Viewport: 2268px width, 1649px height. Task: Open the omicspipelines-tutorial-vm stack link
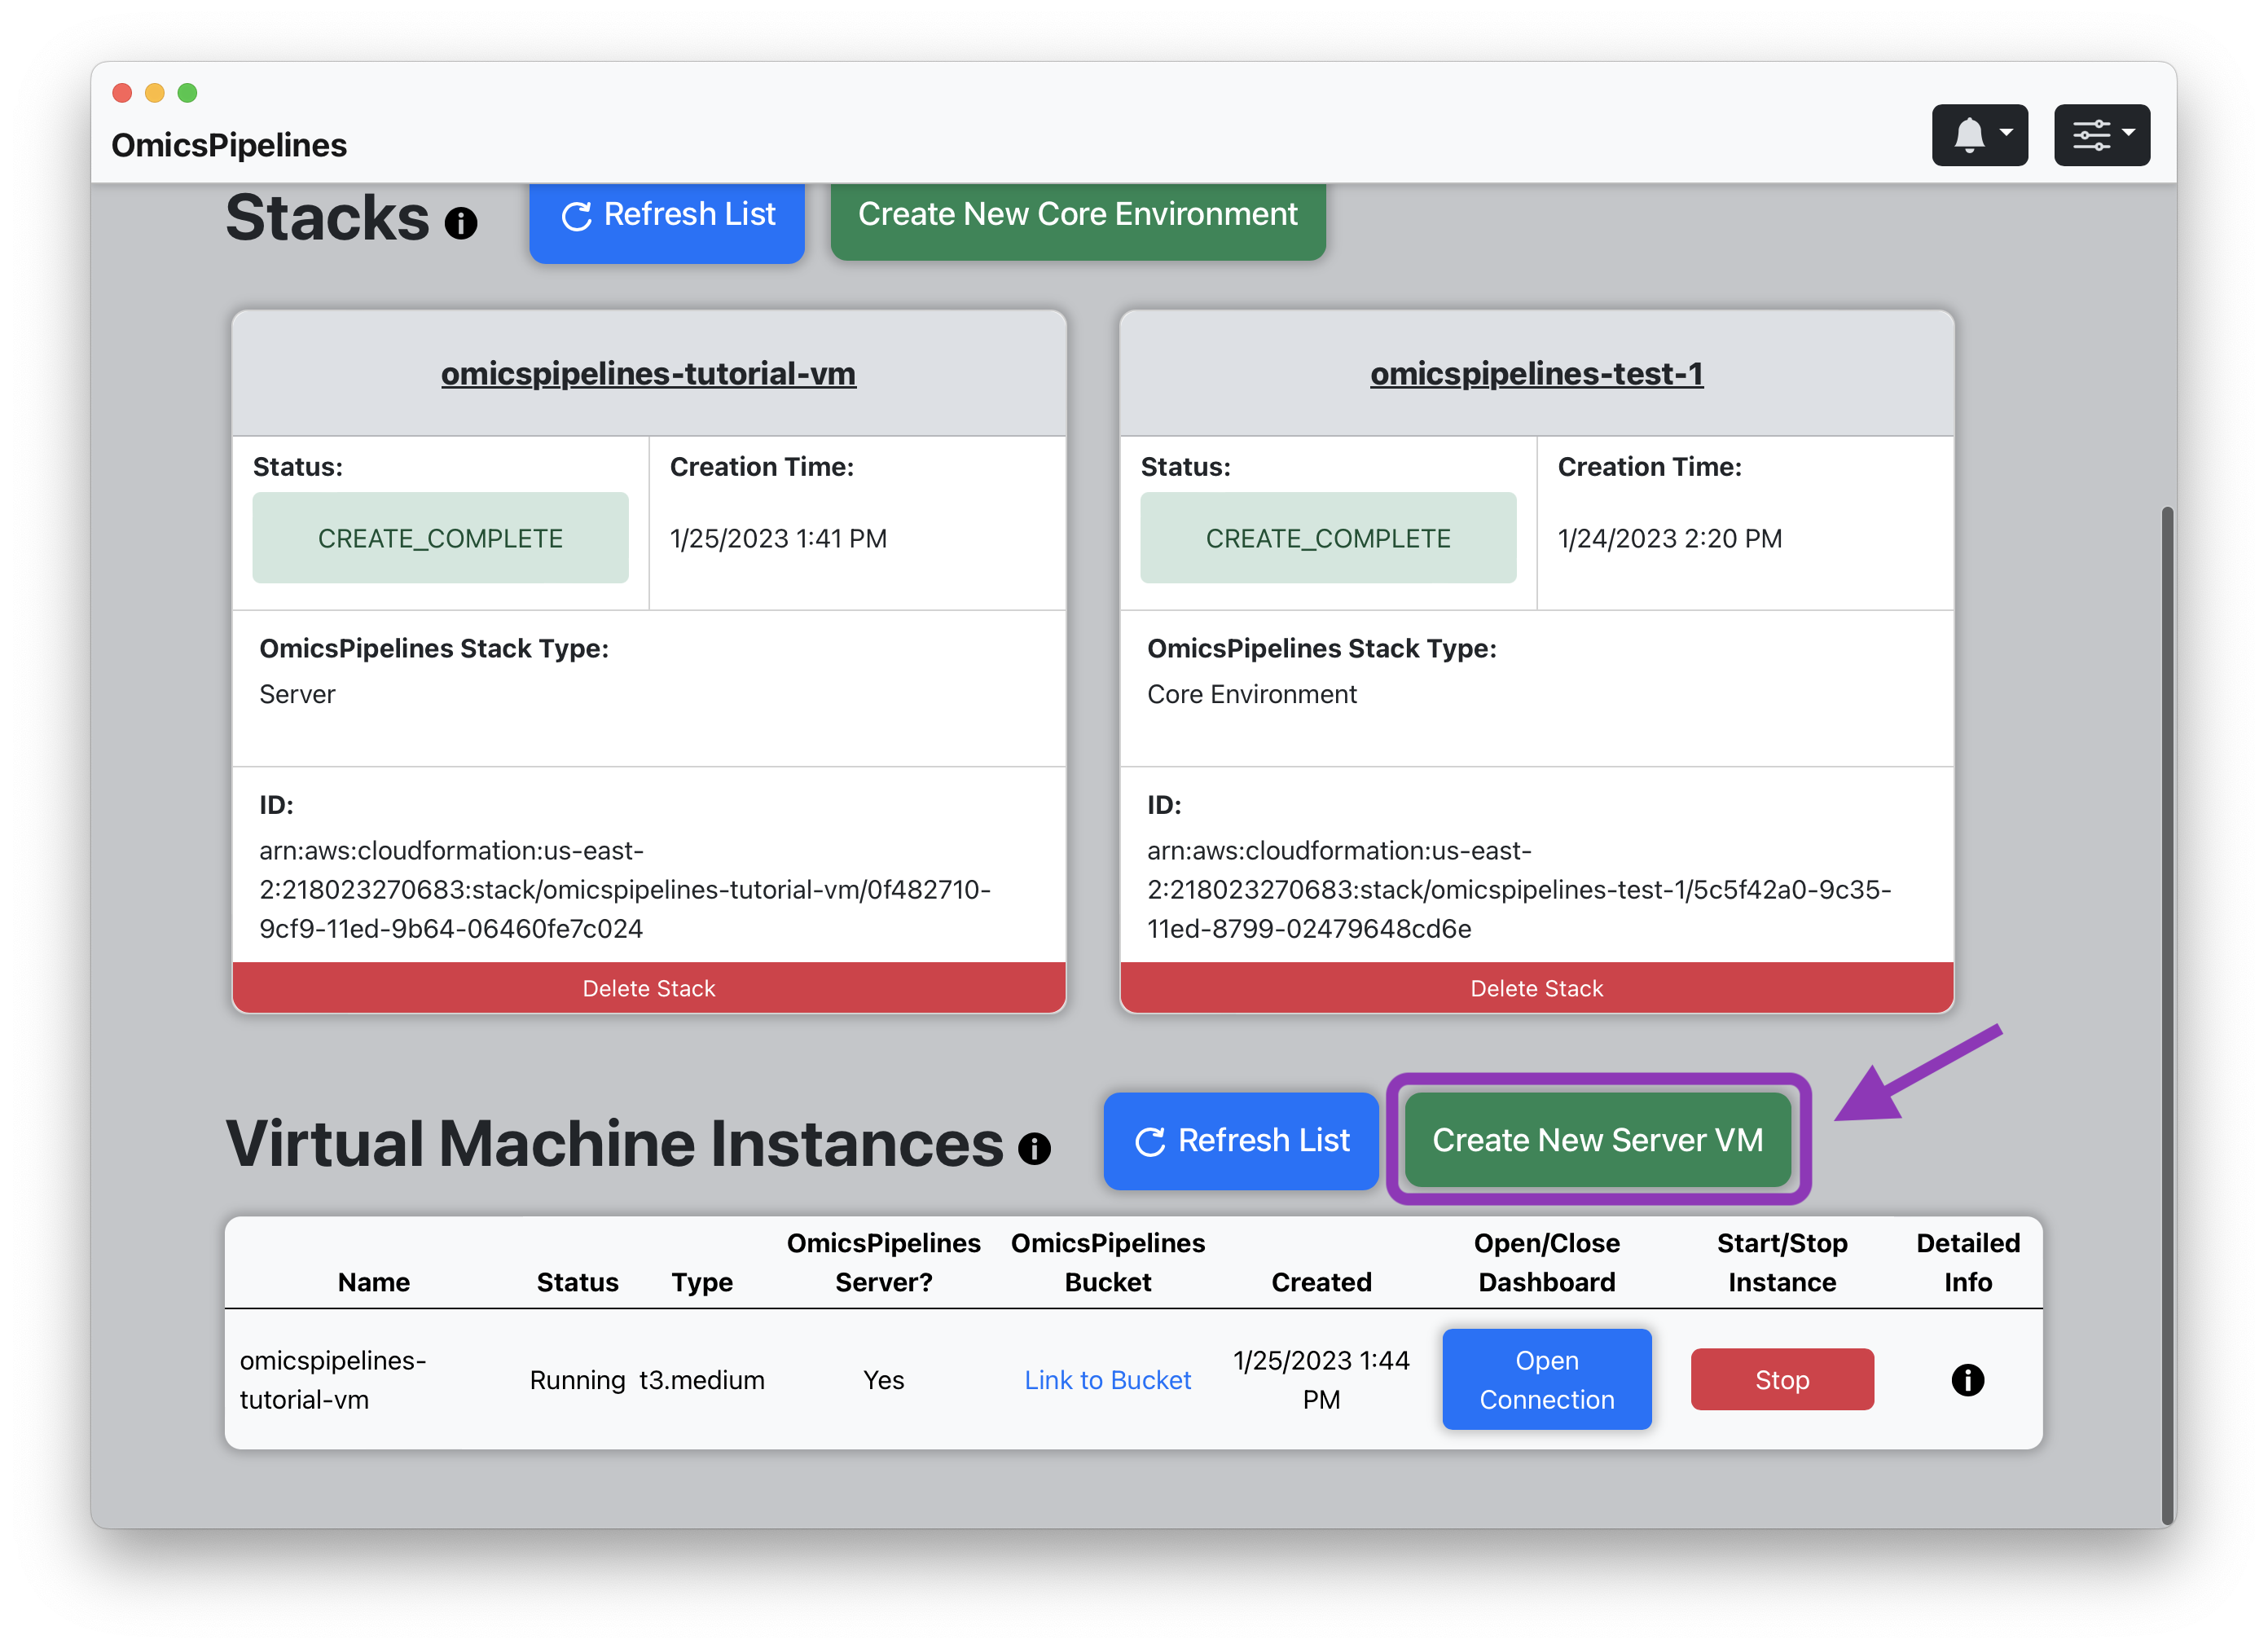tap(648, 373)
